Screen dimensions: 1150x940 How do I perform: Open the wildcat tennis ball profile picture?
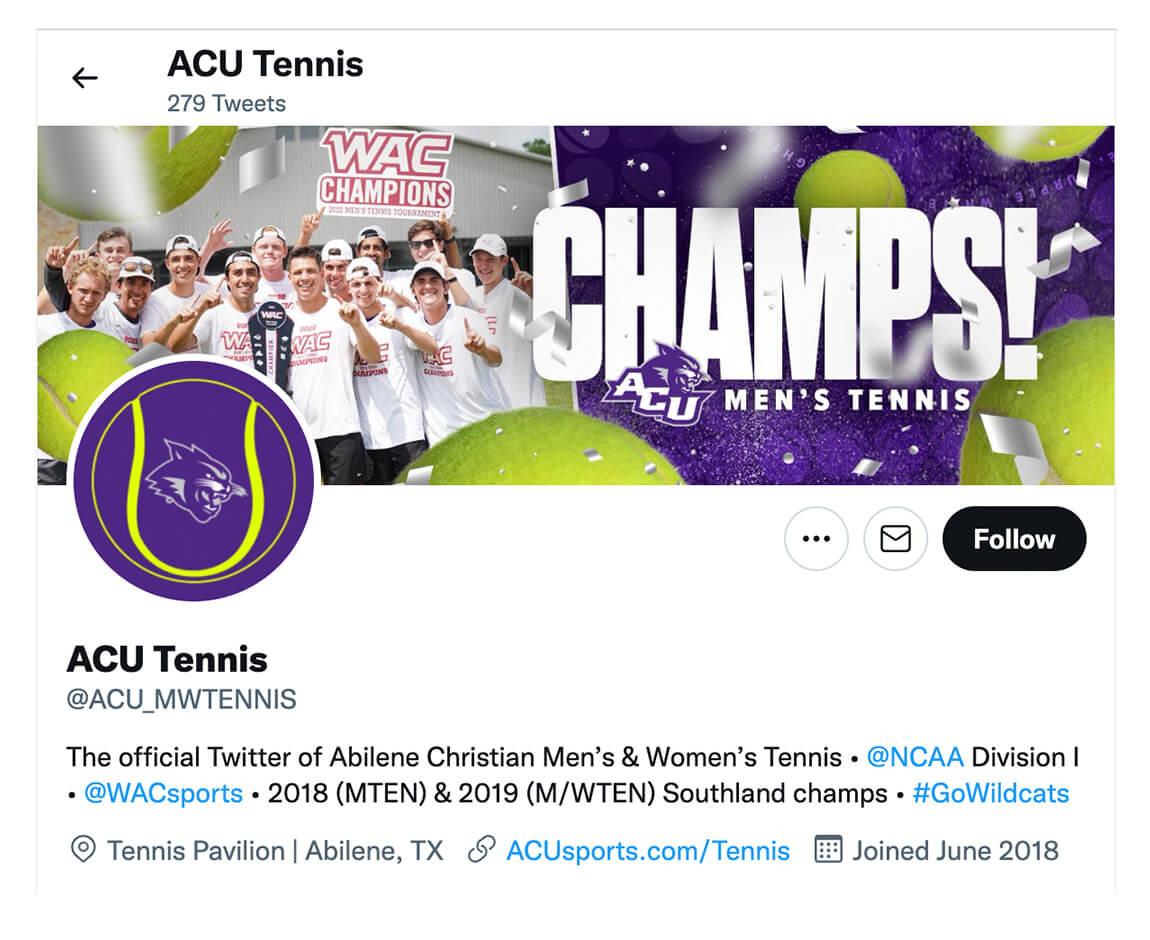pyautogui.click(x=193, y=480)
